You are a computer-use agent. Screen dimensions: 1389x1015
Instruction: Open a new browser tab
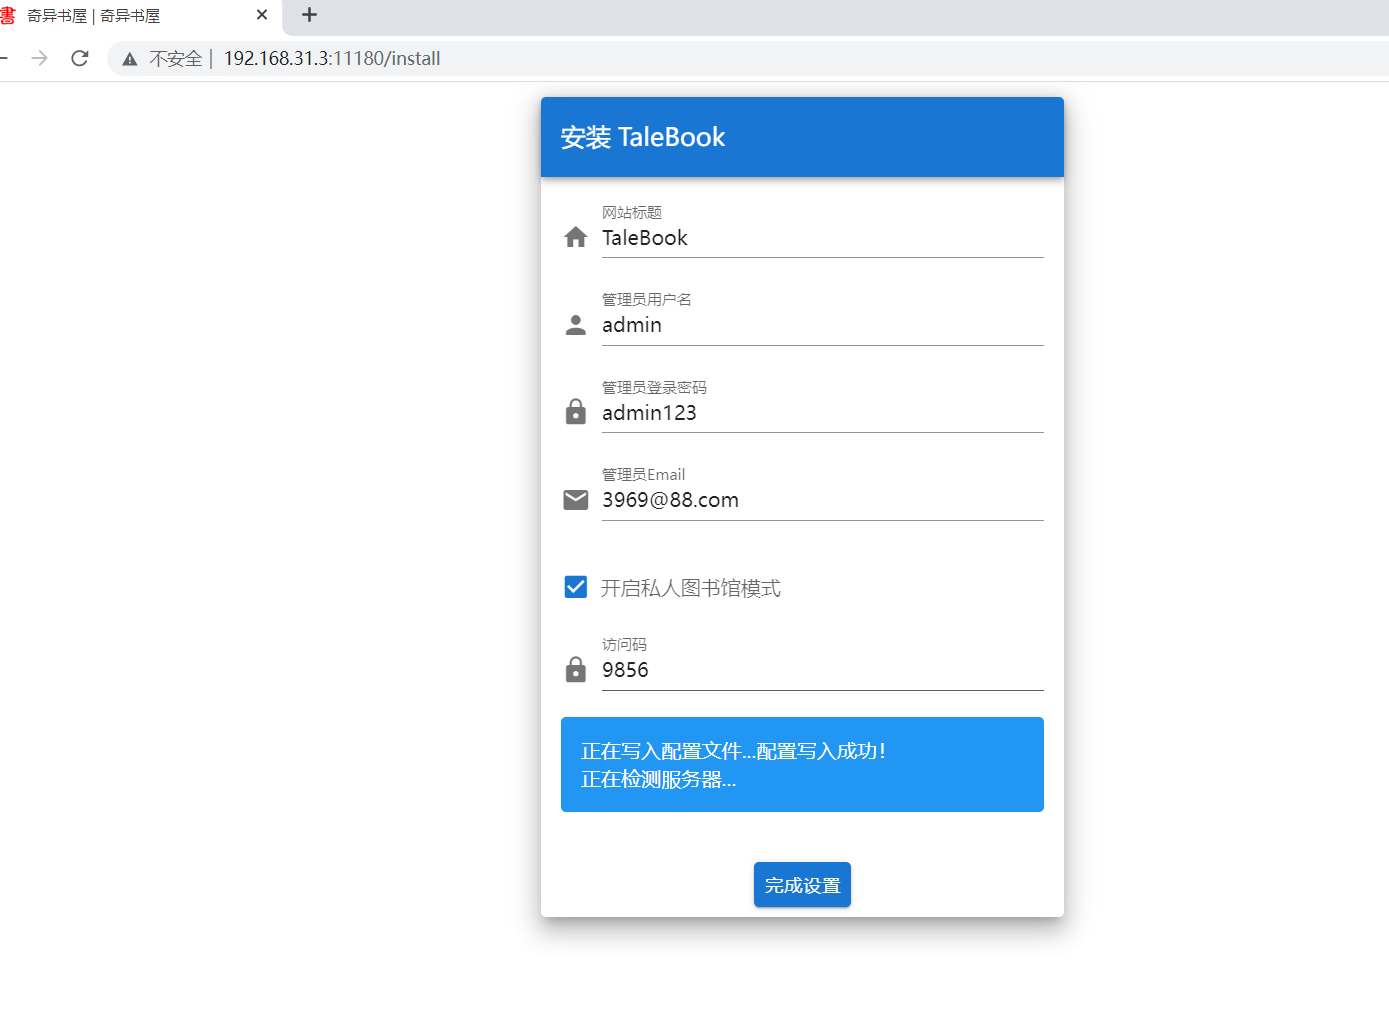point(309,15)
